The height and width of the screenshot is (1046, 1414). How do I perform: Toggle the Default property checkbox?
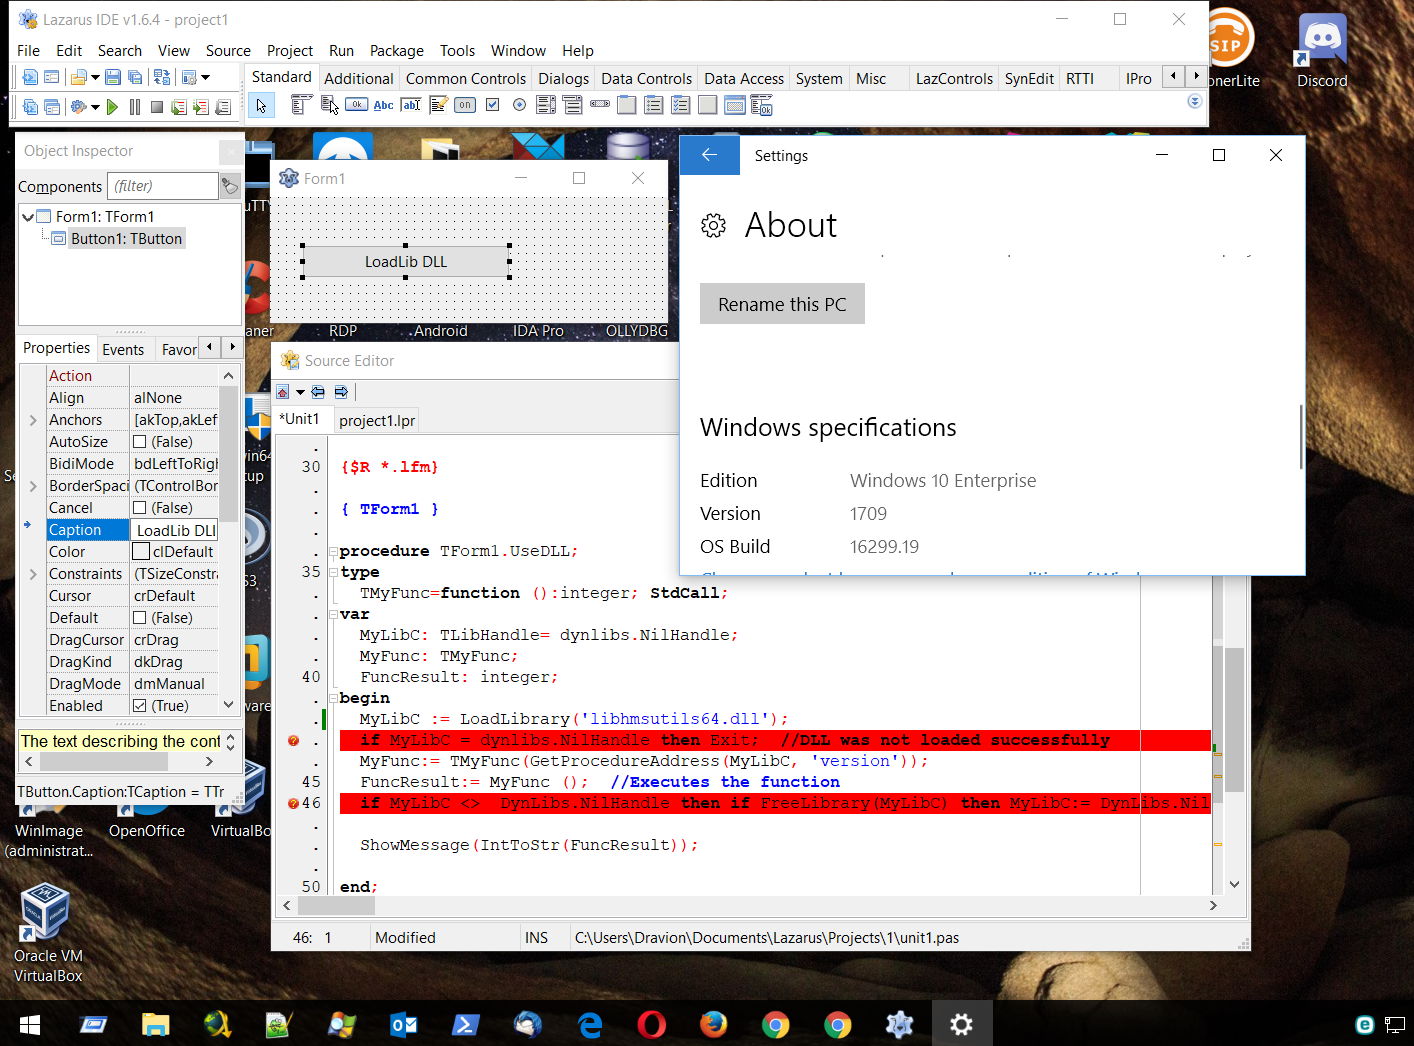click(x=140, y=618)
